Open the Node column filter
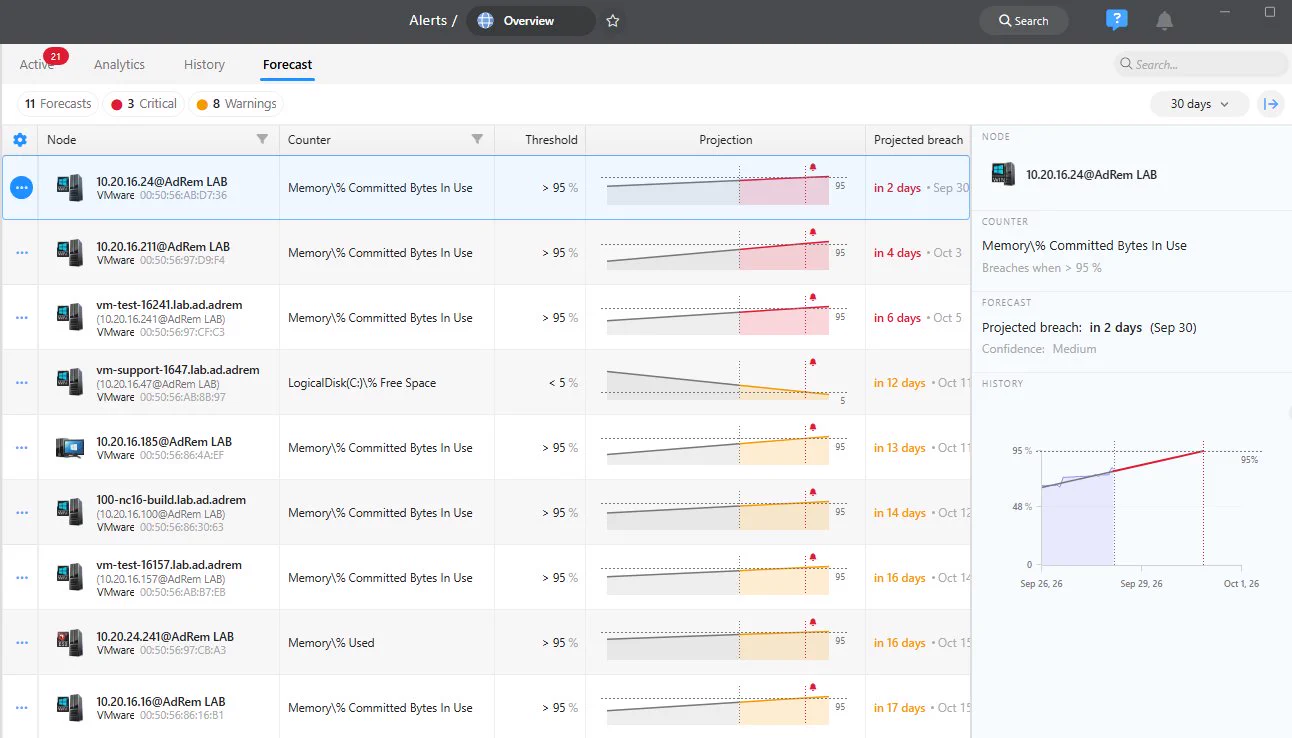Image resolution: width=1292 pixels, height=738 pixels. tap(262, 140)
